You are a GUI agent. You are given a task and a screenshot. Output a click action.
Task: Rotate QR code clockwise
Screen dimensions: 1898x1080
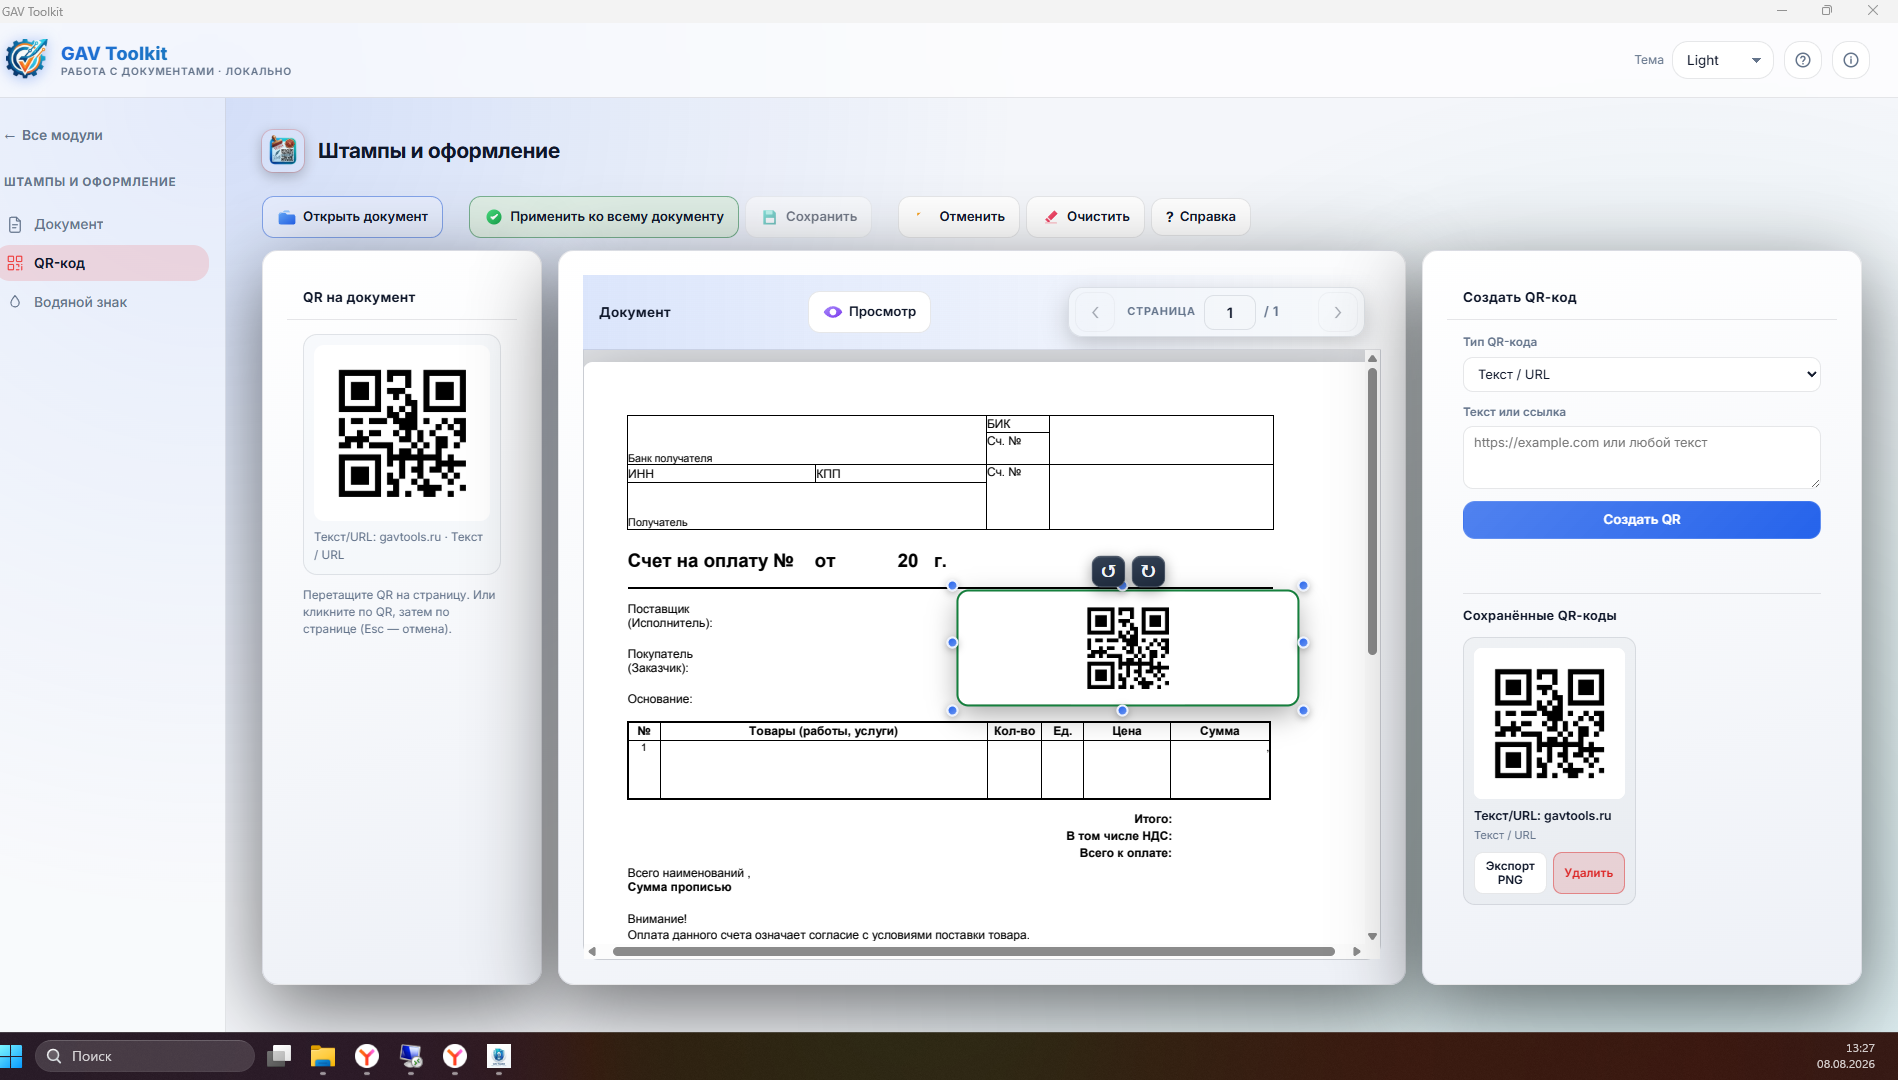1148,571
